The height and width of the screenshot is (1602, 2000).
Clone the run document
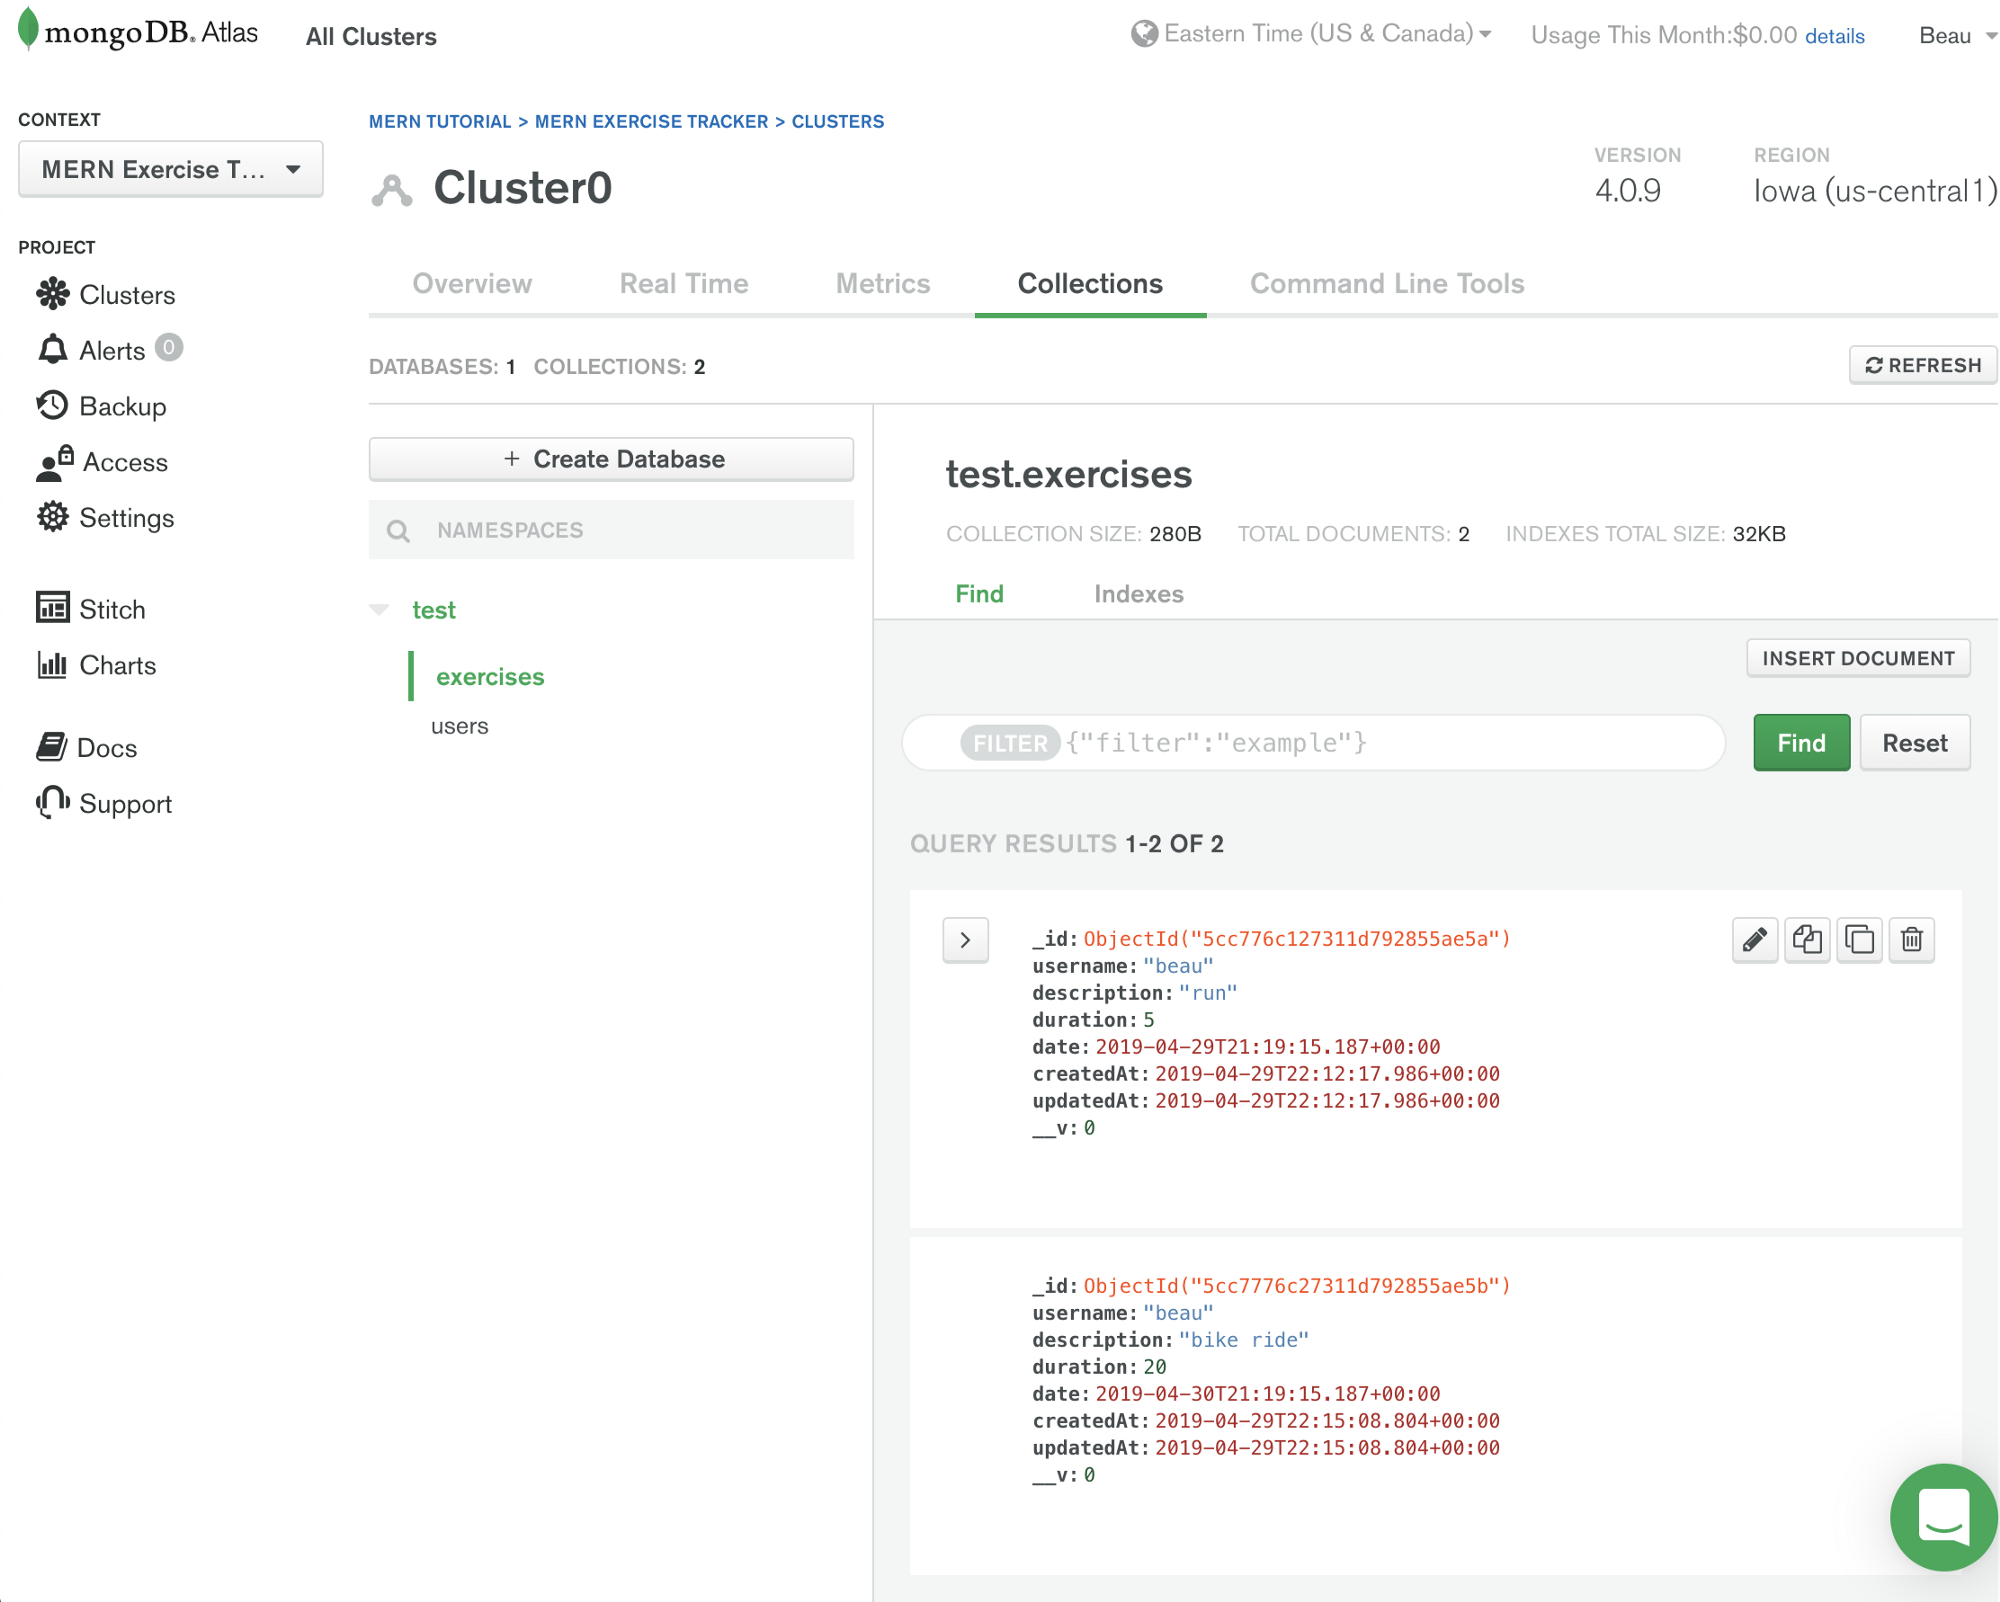point(1860,939)
